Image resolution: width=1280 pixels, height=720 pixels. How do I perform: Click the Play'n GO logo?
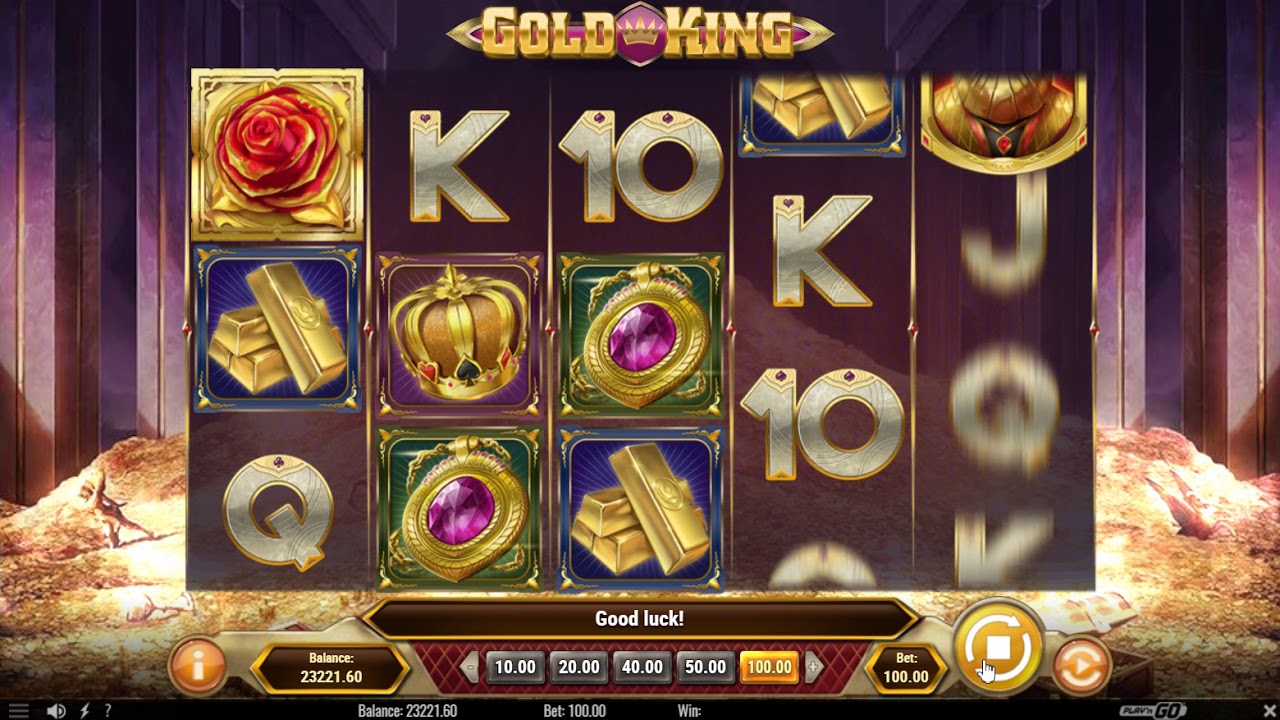(1151, 711)
